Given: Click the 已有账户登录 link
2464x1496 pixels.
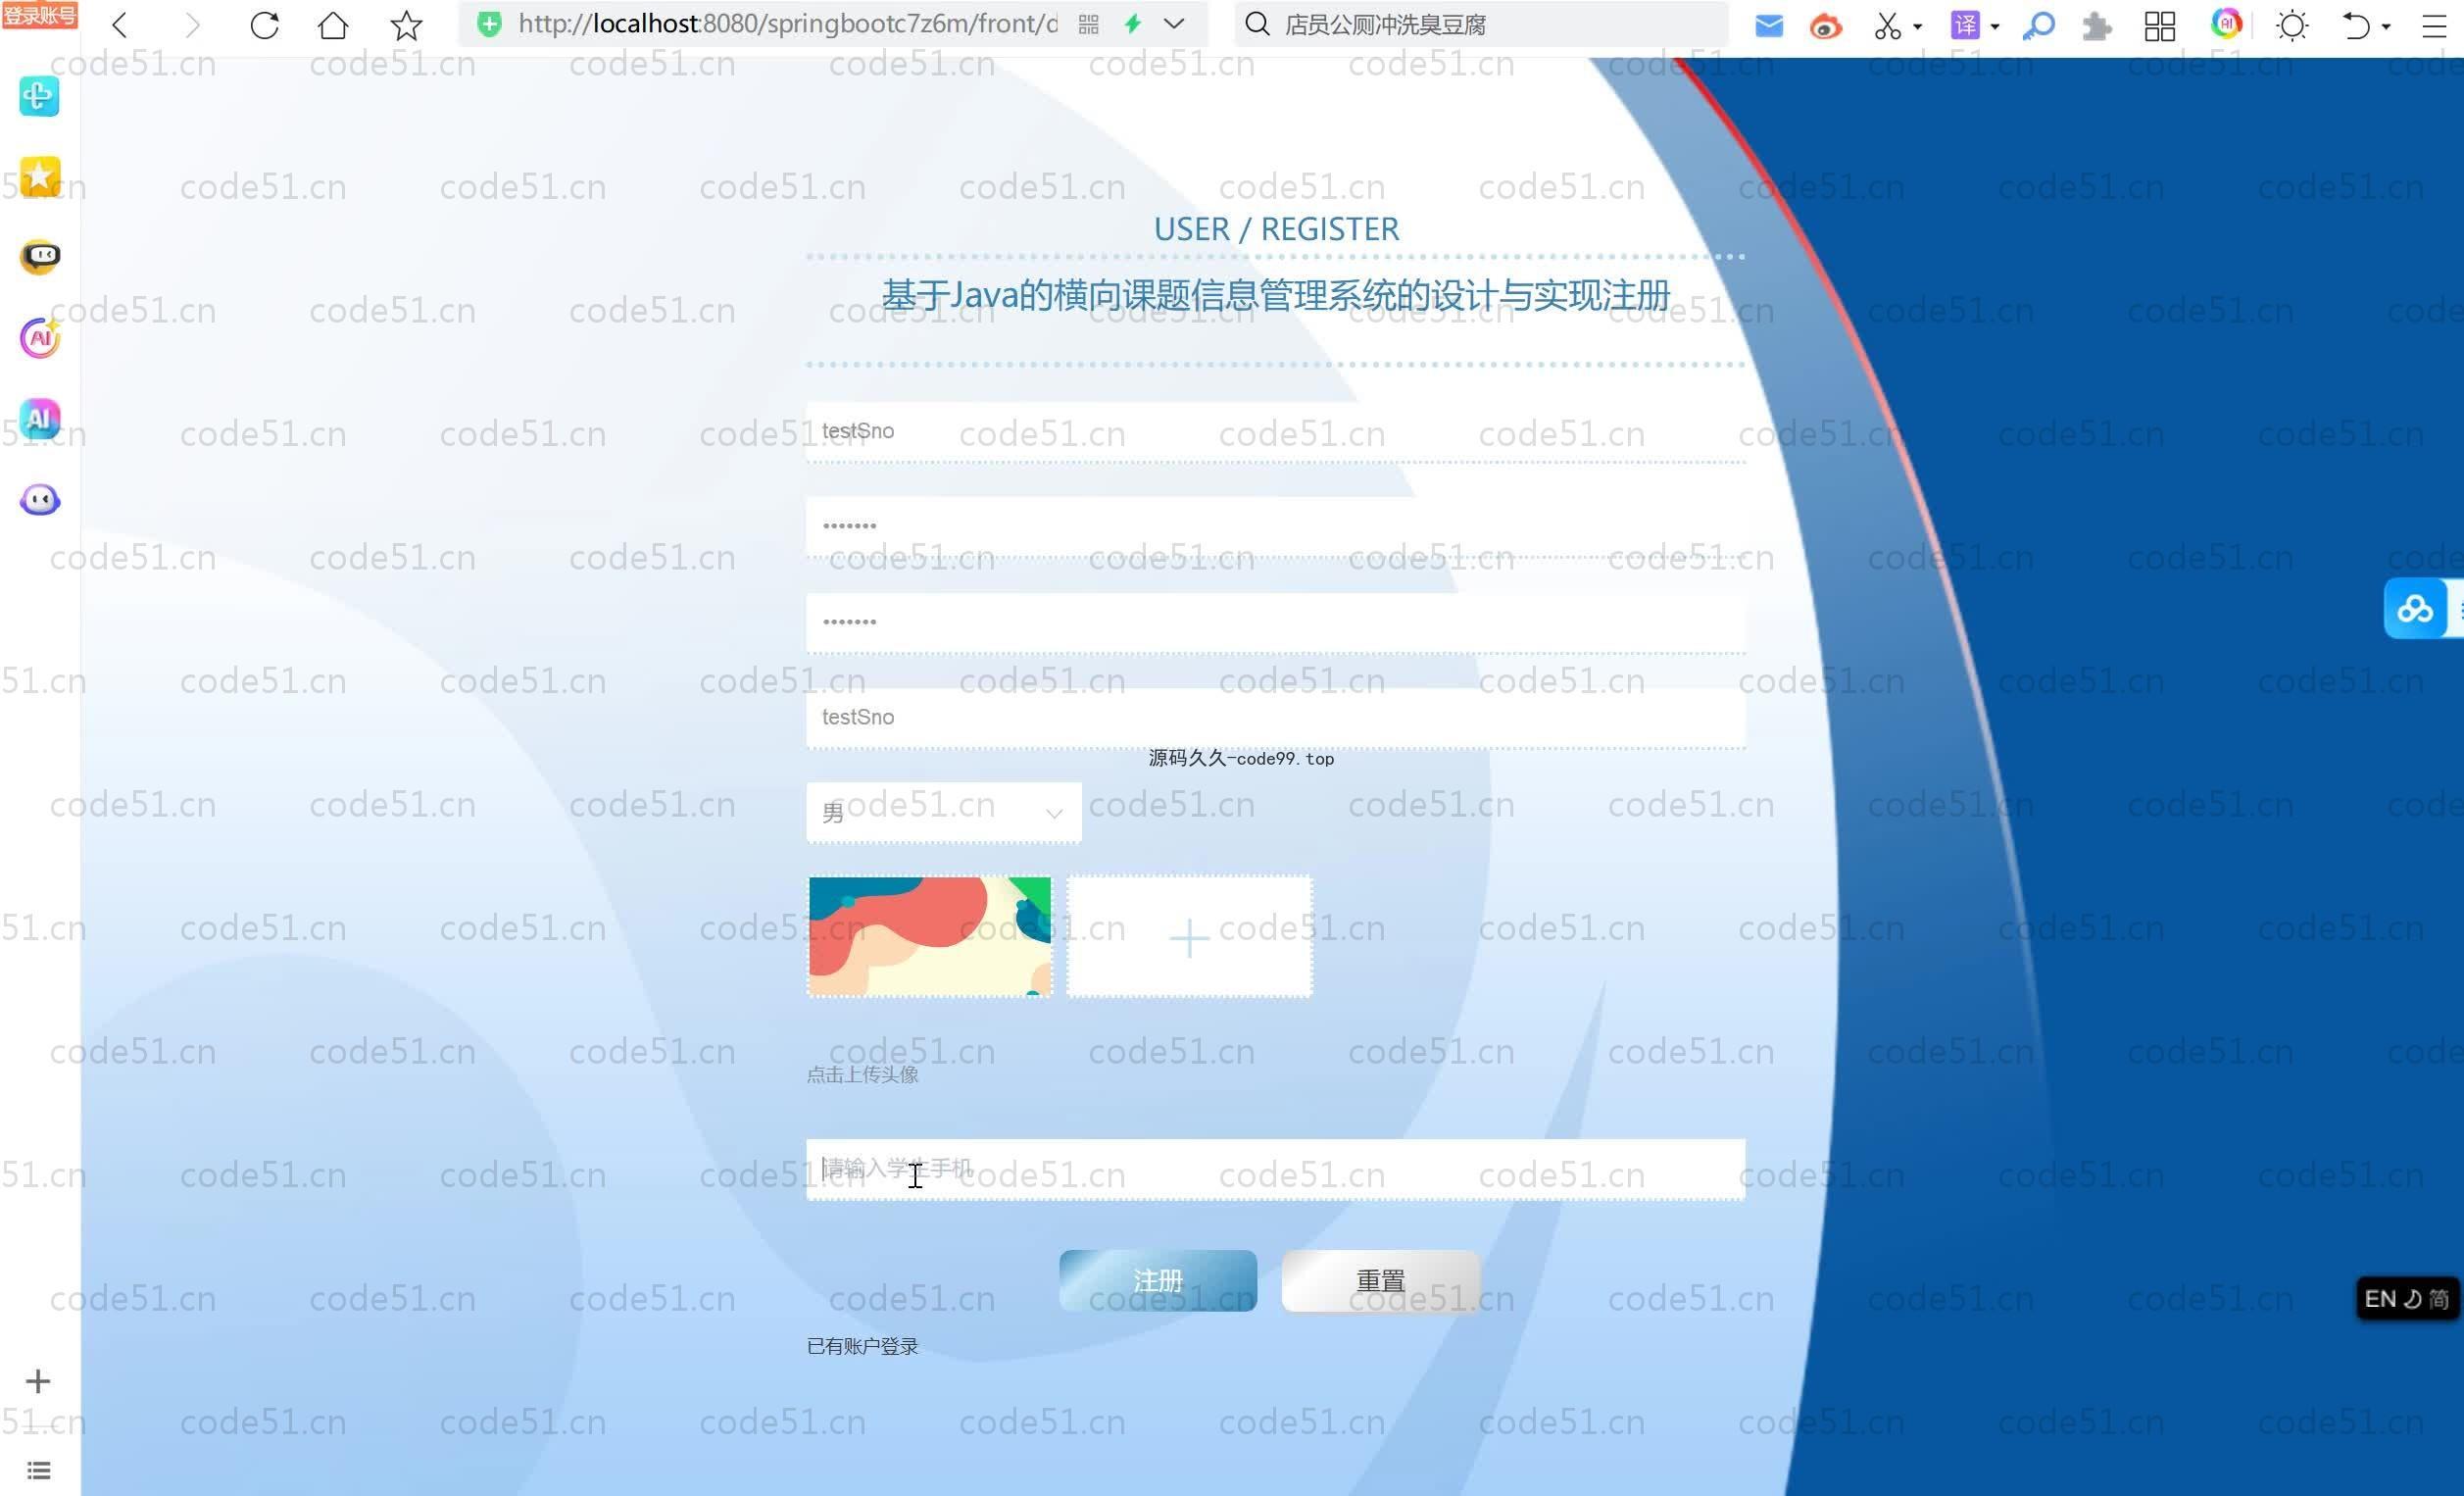Looking at the screenshot, I should (862, 1346).
